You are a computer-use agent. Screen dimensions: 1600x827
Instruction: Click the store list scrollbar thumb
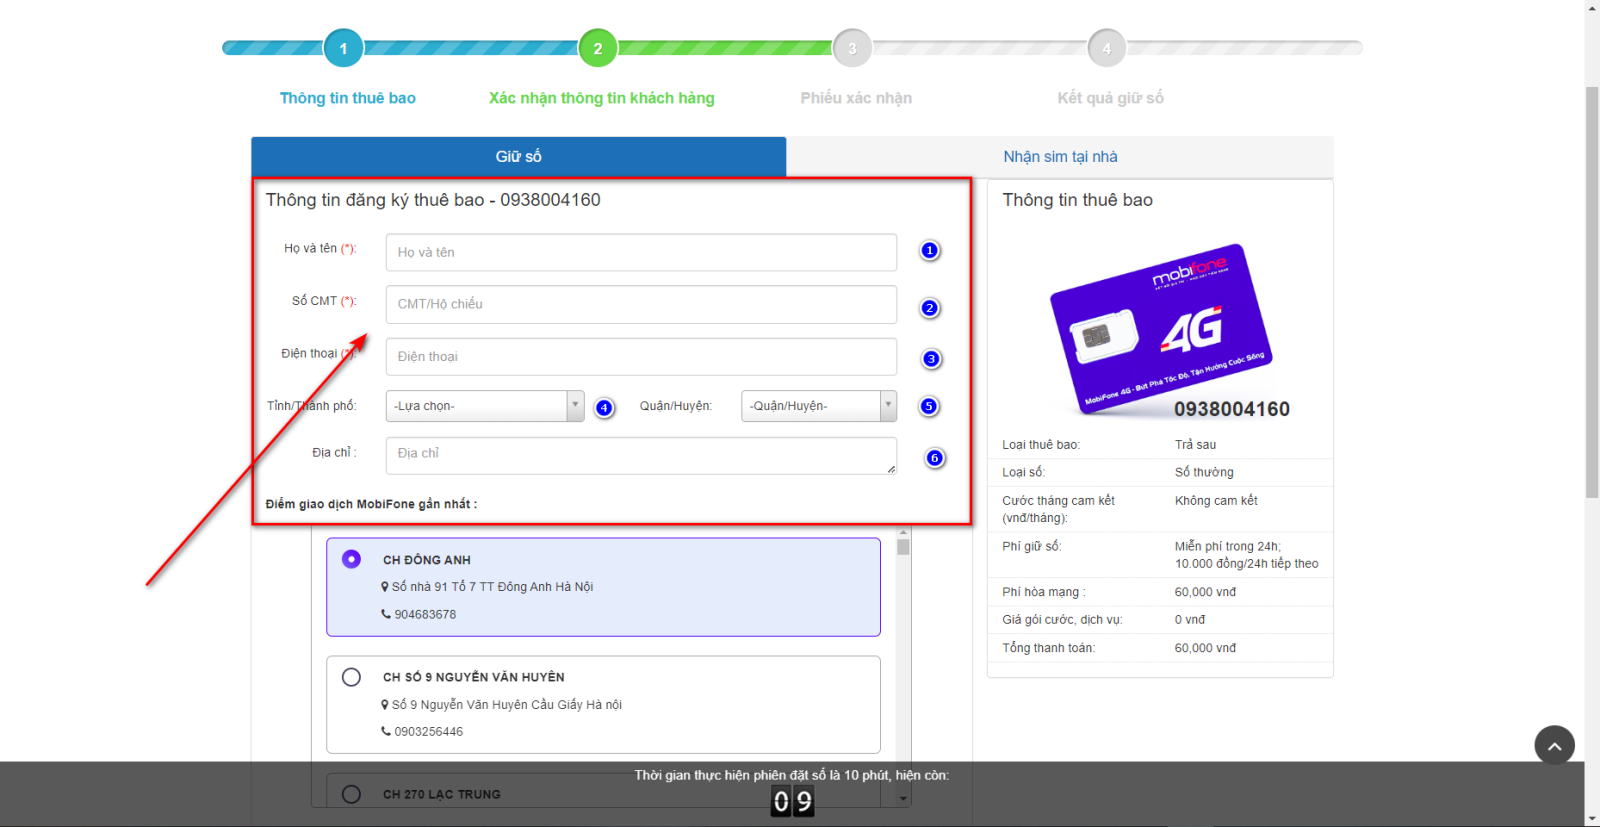(x=903, y=547)
